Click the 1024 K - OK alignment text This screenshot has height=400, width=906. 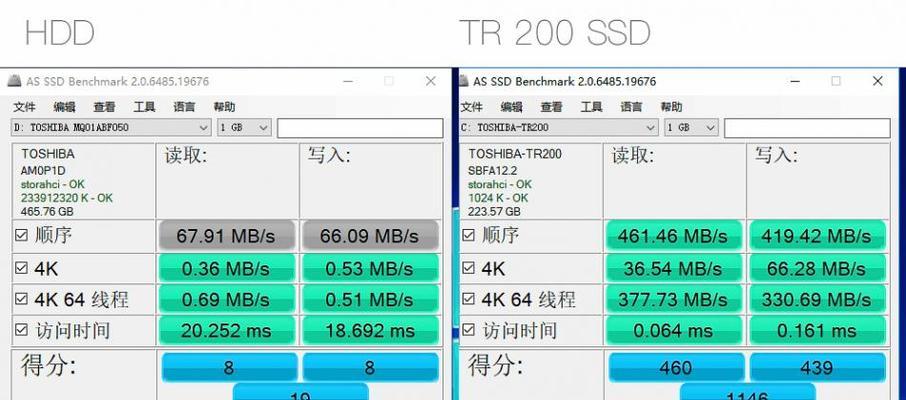pyautogui.click(x=498, y=198)
